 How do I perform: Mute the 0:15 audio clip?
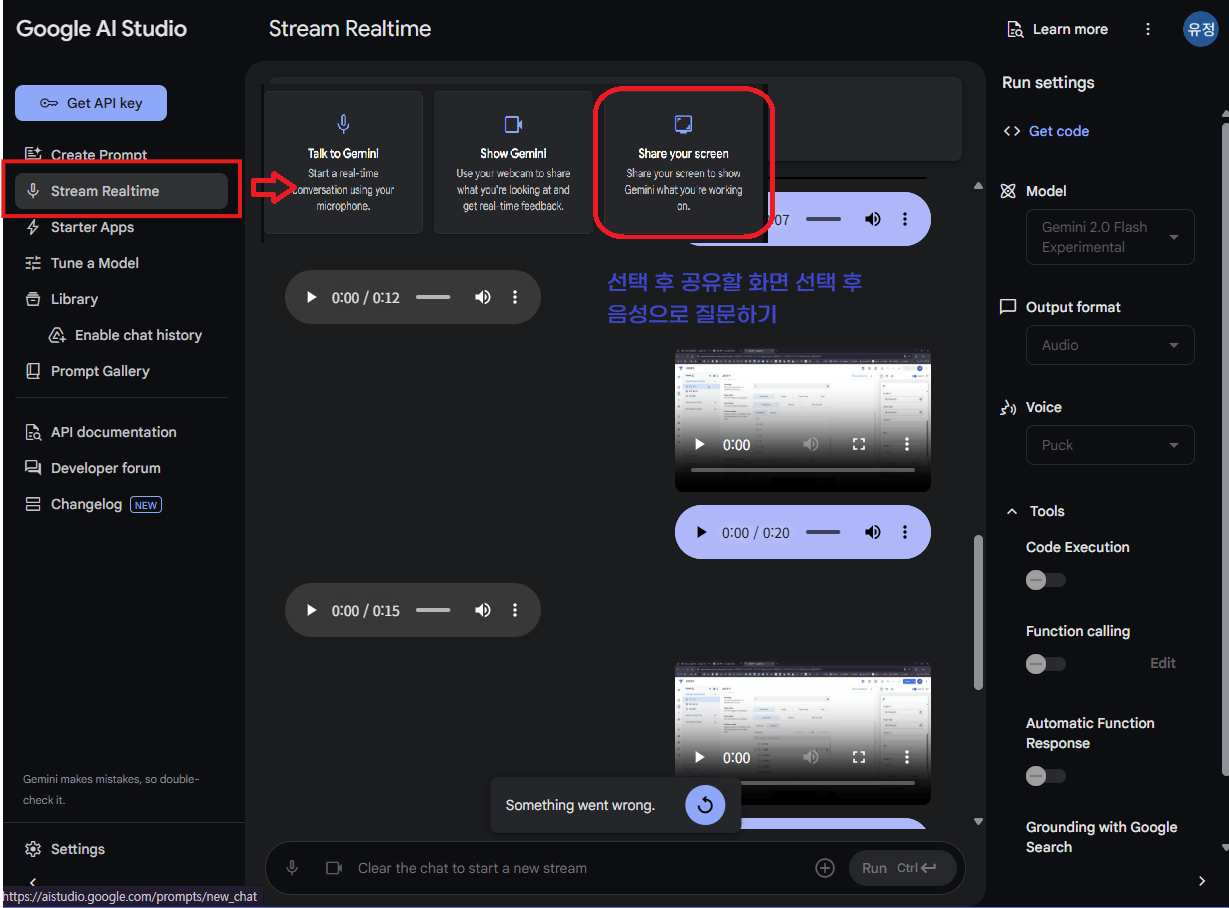[483, 610]
